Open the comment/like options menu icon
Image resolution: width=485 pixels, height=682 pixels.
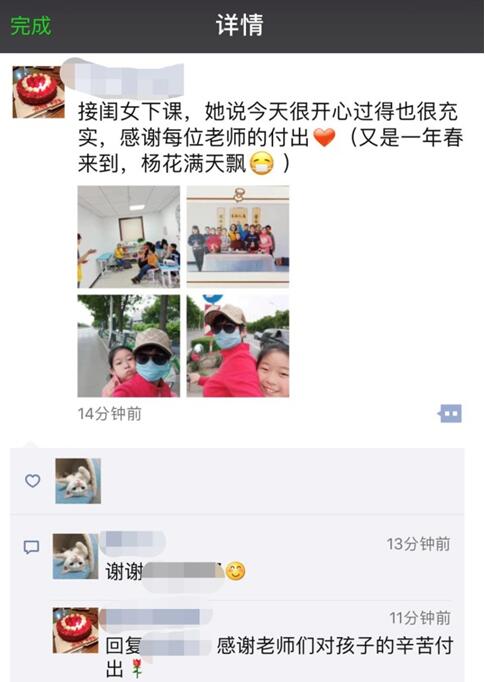[450, 413]
